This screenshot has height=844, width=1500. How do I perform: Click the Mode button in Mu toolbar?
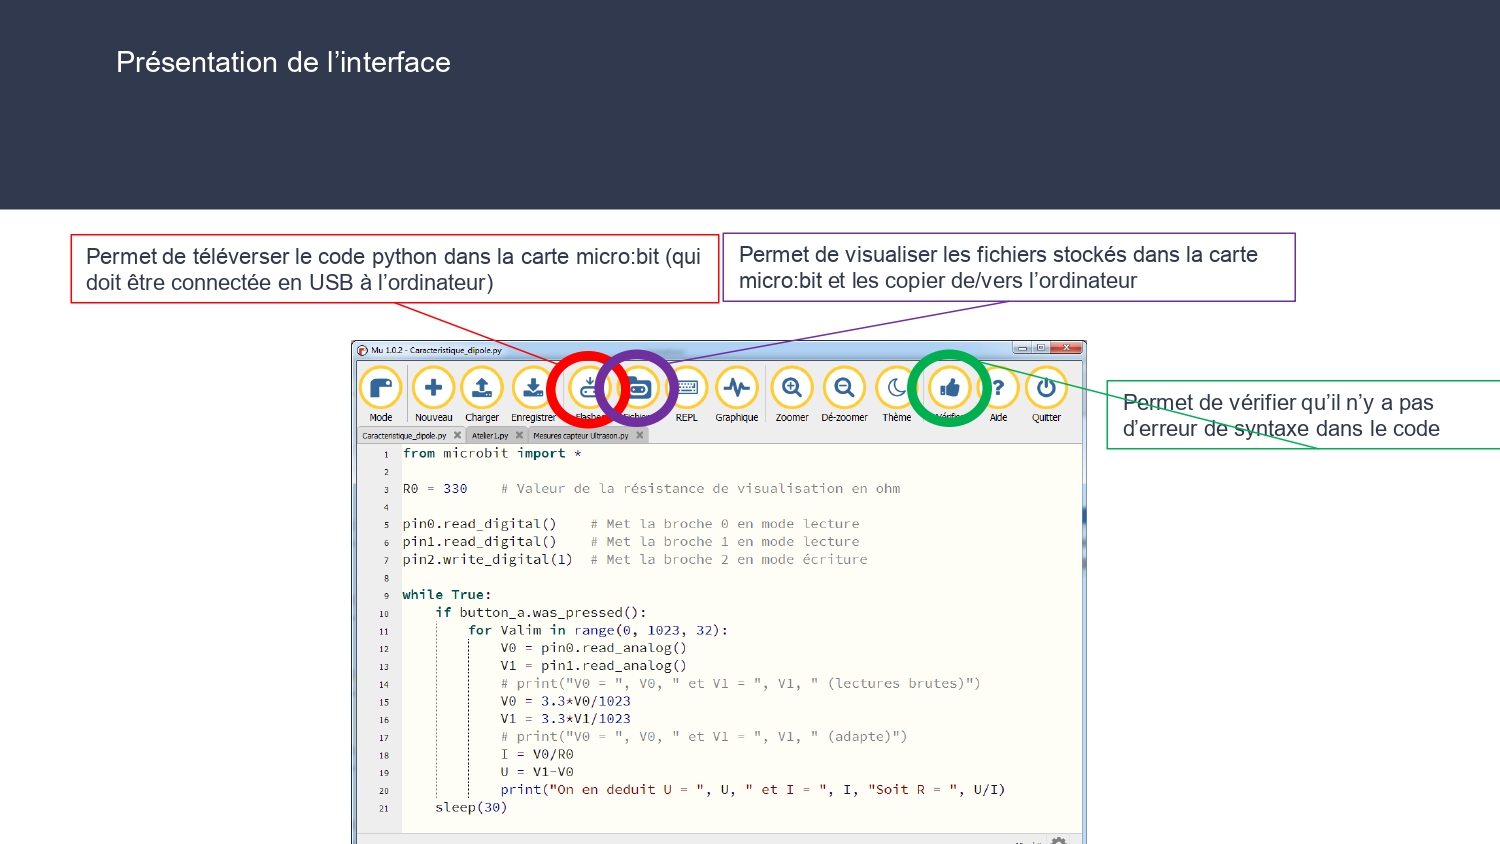pos(380,389)
